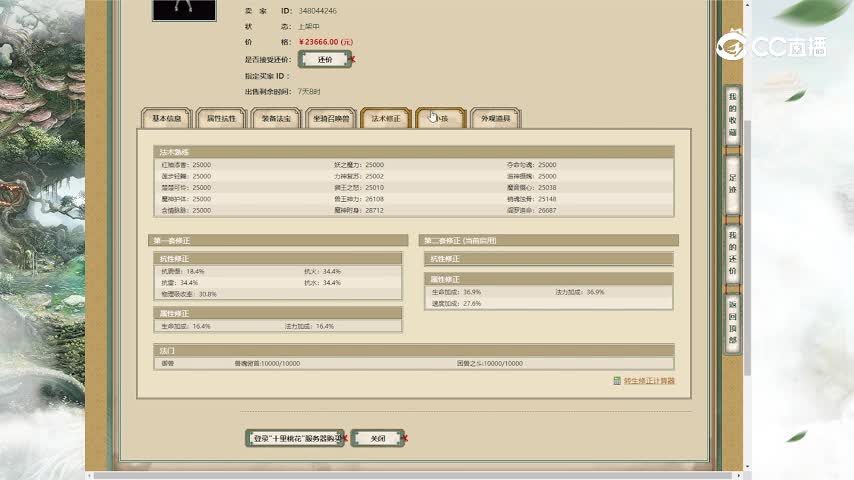Open the 转生修正计算器 link
This screenshot has width=854, height=480.
649,381
